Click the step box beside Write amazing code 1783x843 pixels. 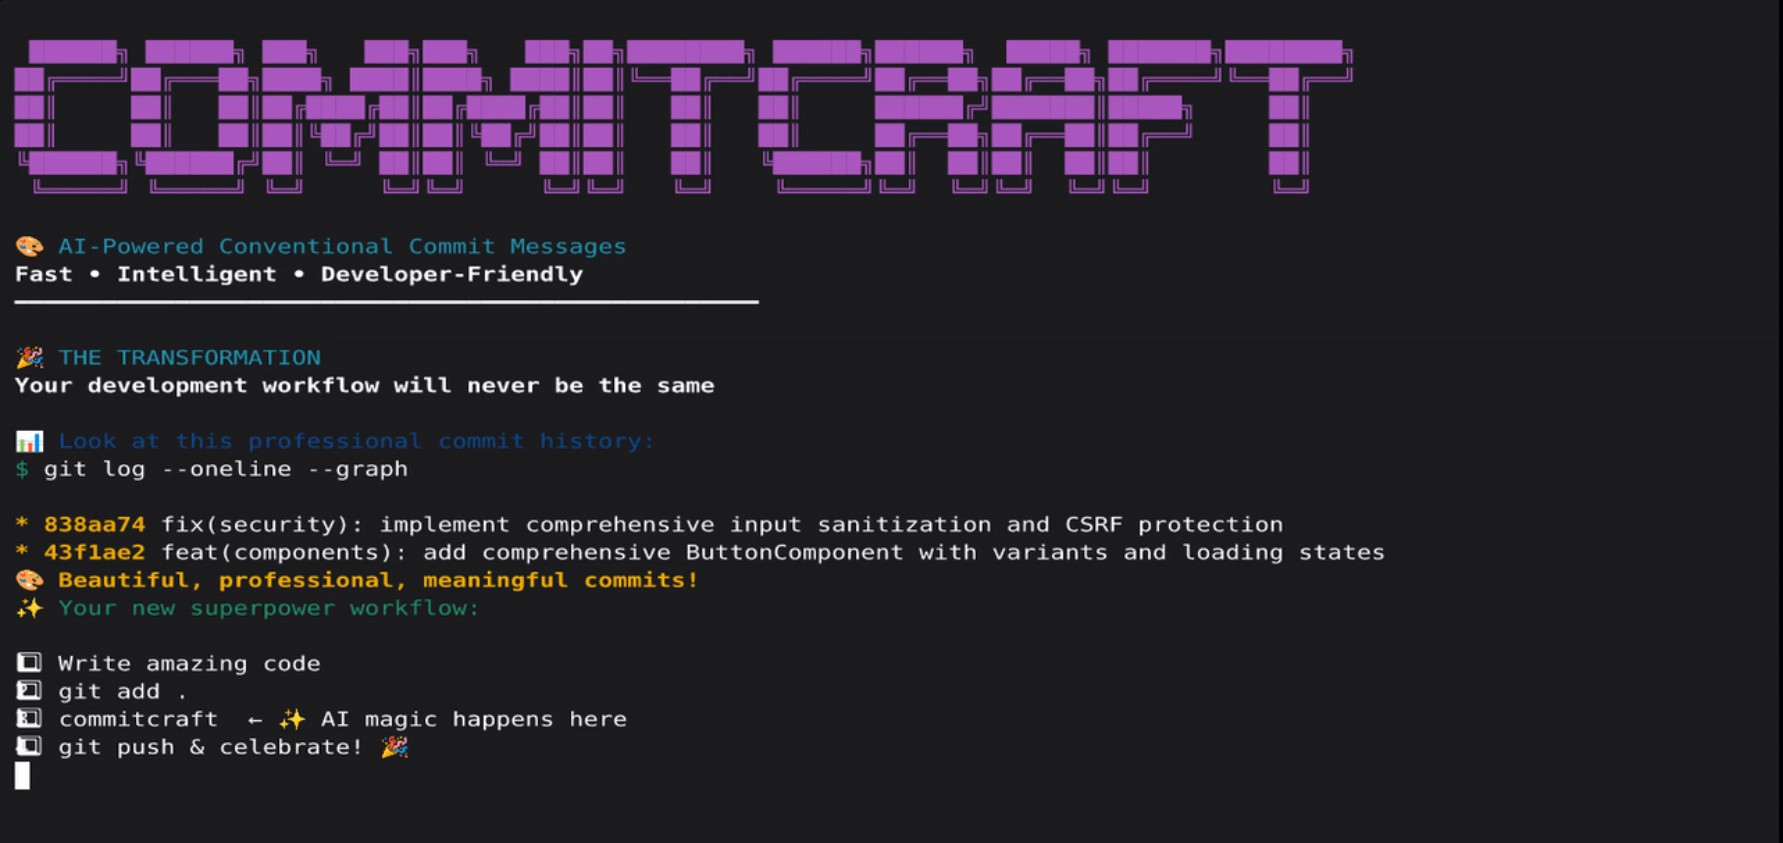[x=29, y=663]
